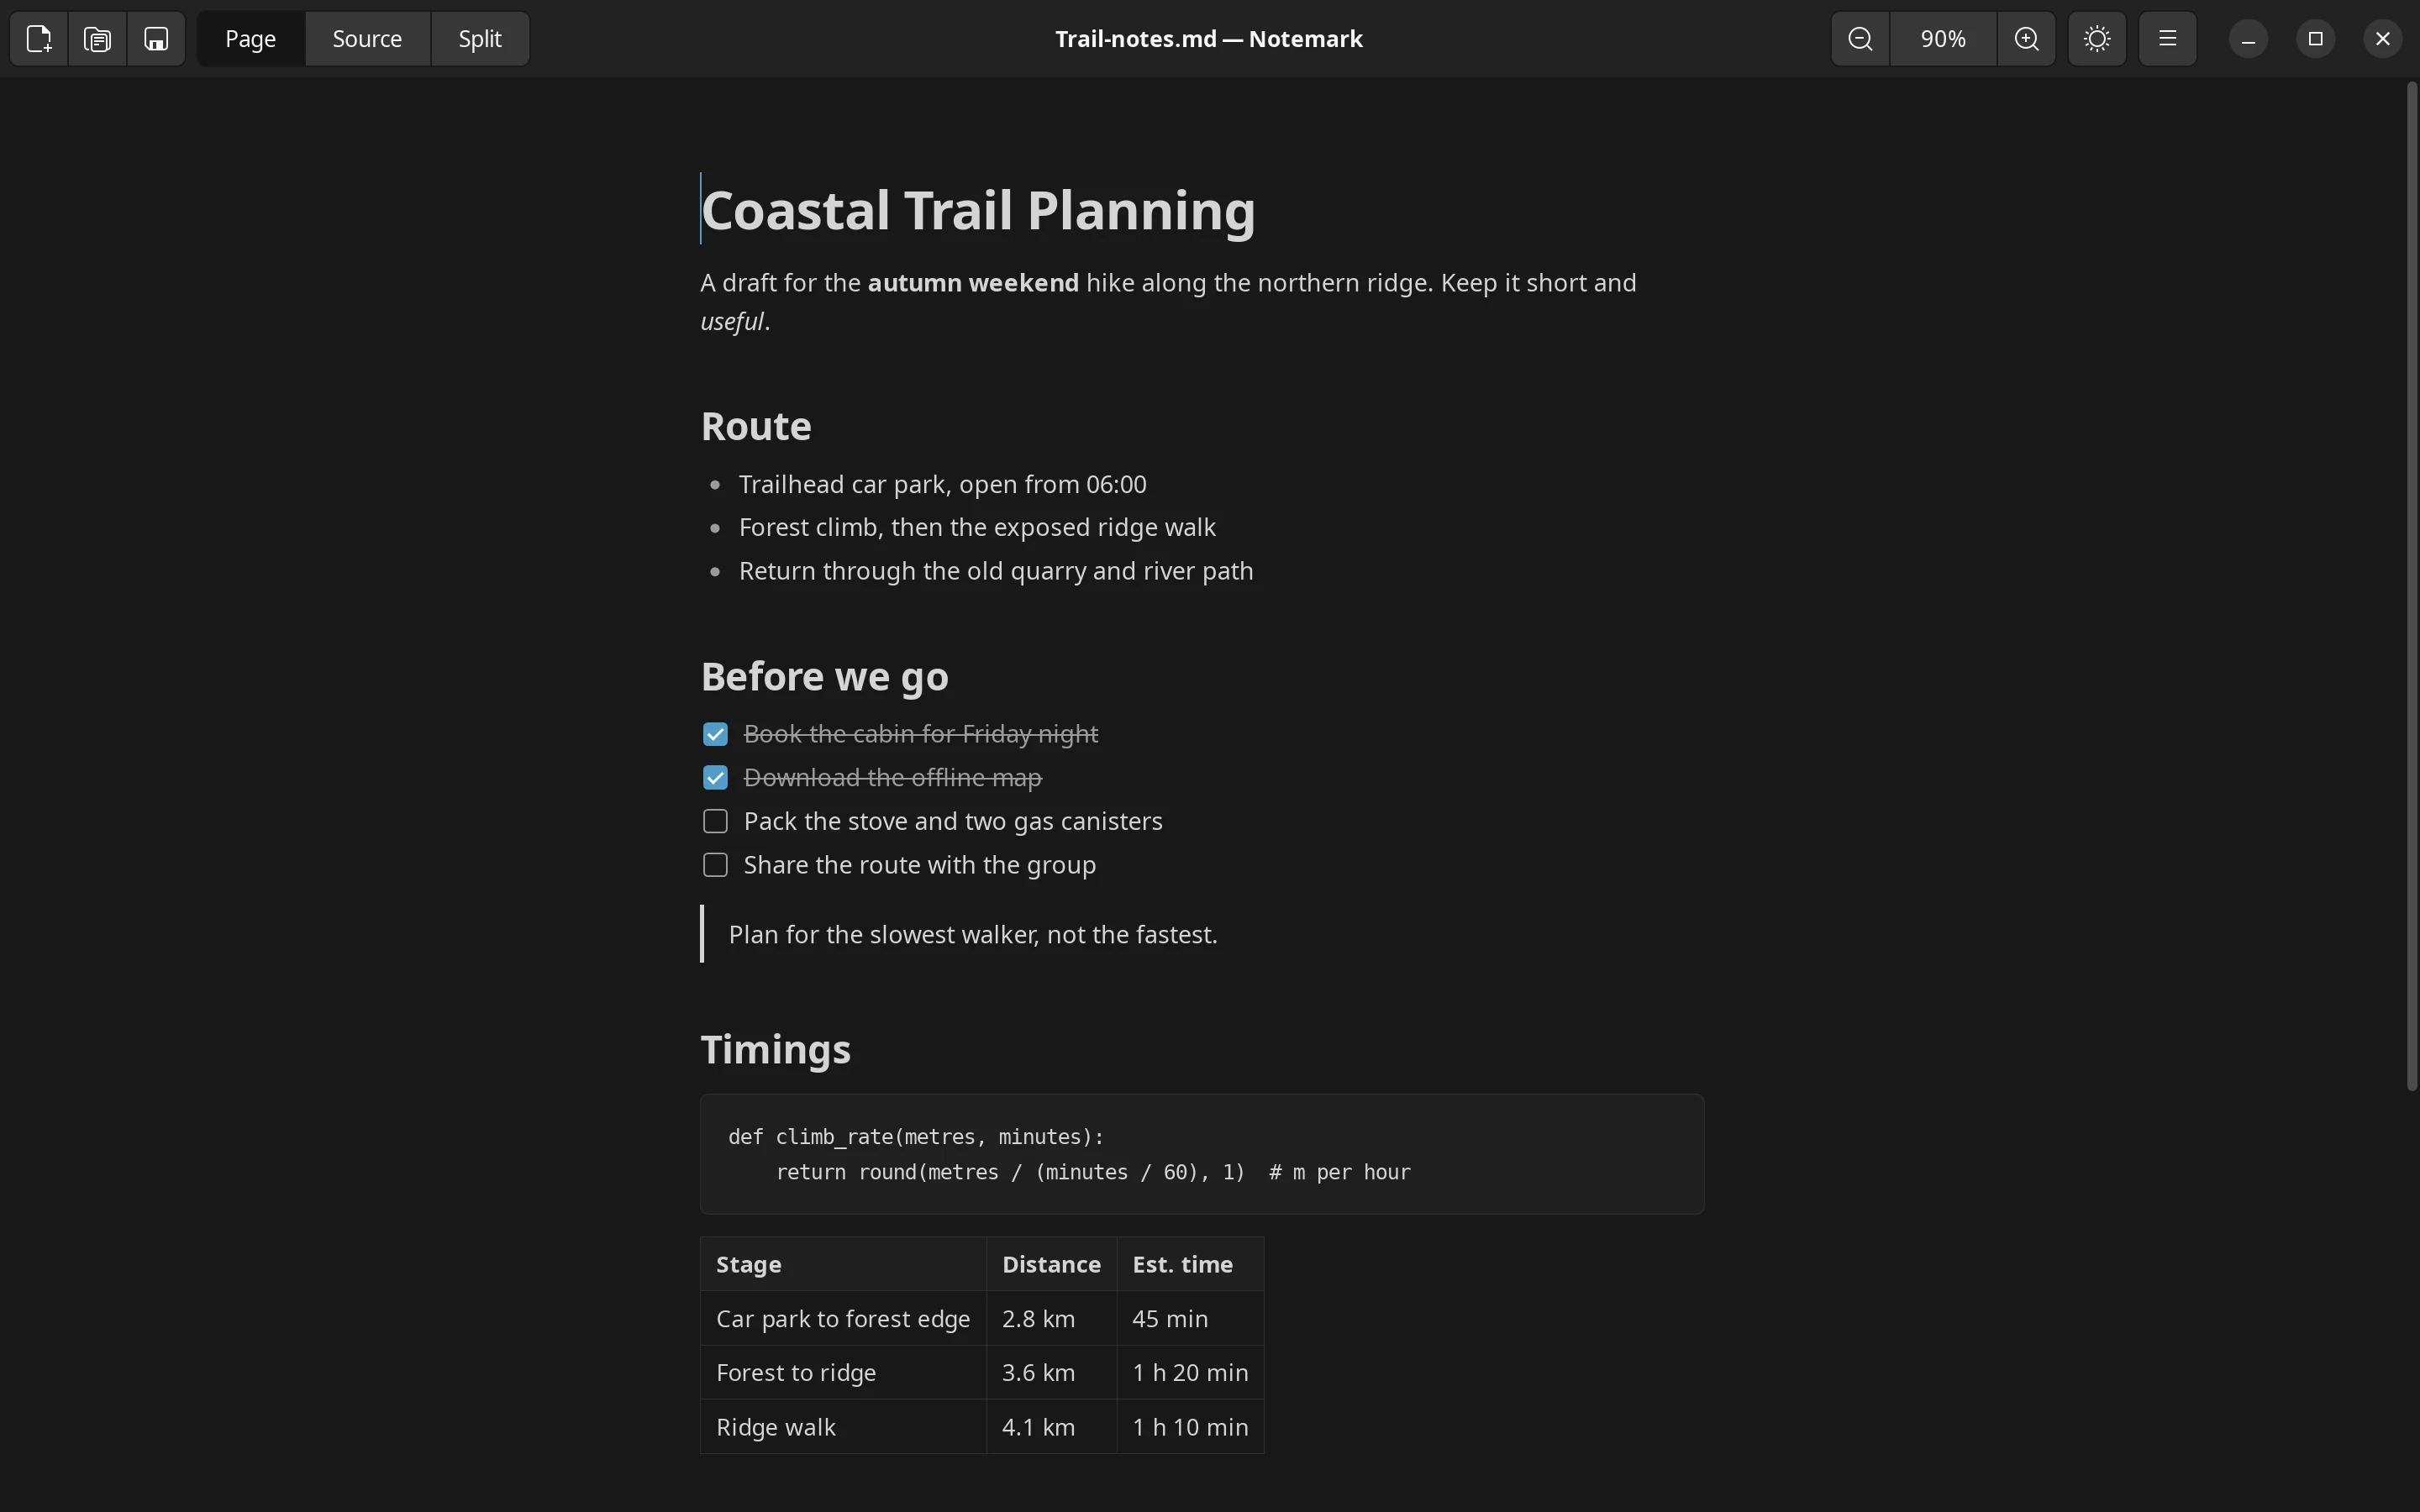Click the 'def climb_rate' code line
Viewport: 2420px width, 1512px height.
coord(916,1137)
